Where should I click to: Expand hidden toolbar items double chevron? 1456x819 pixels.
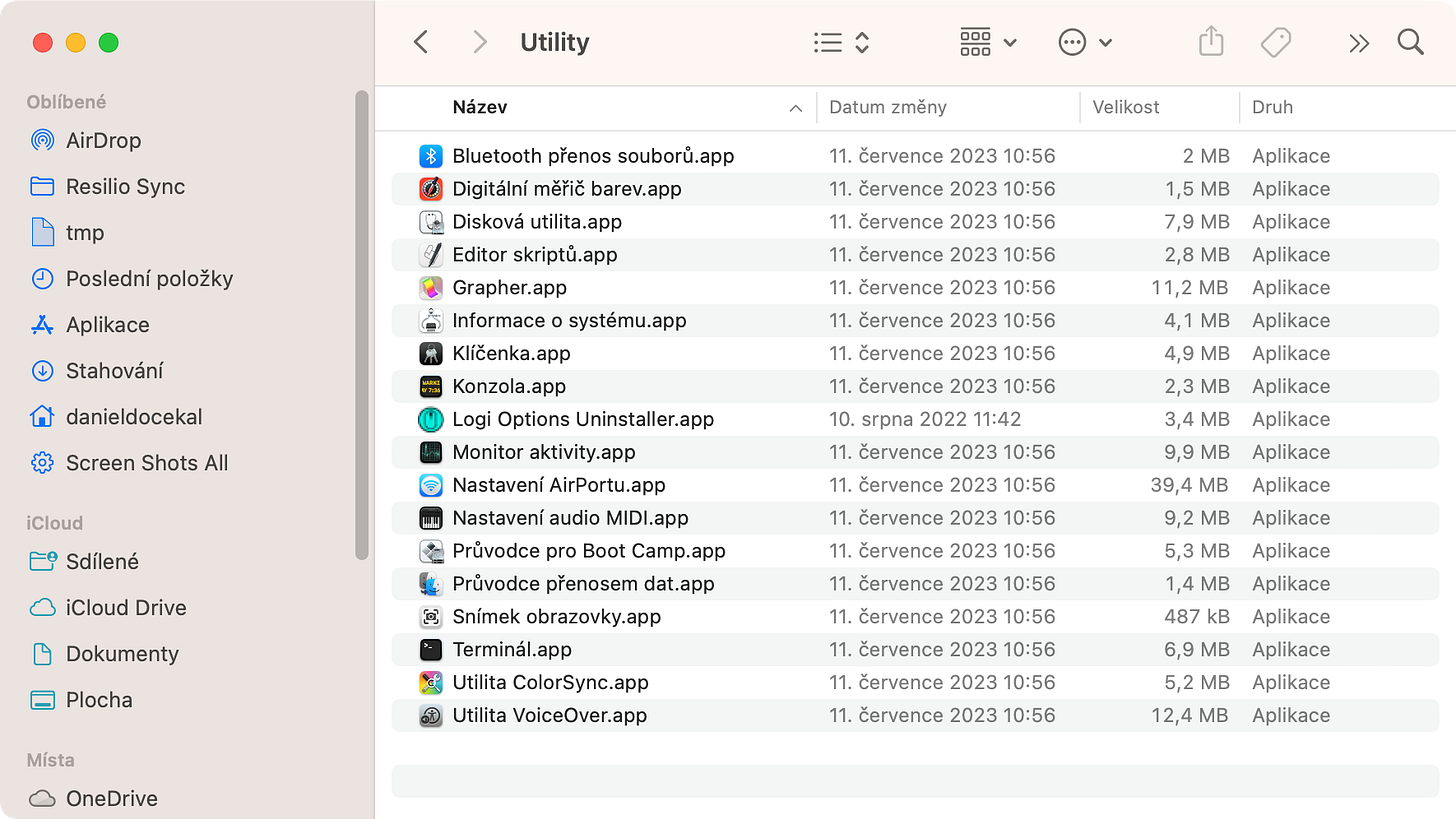(x=1358, y=42)
